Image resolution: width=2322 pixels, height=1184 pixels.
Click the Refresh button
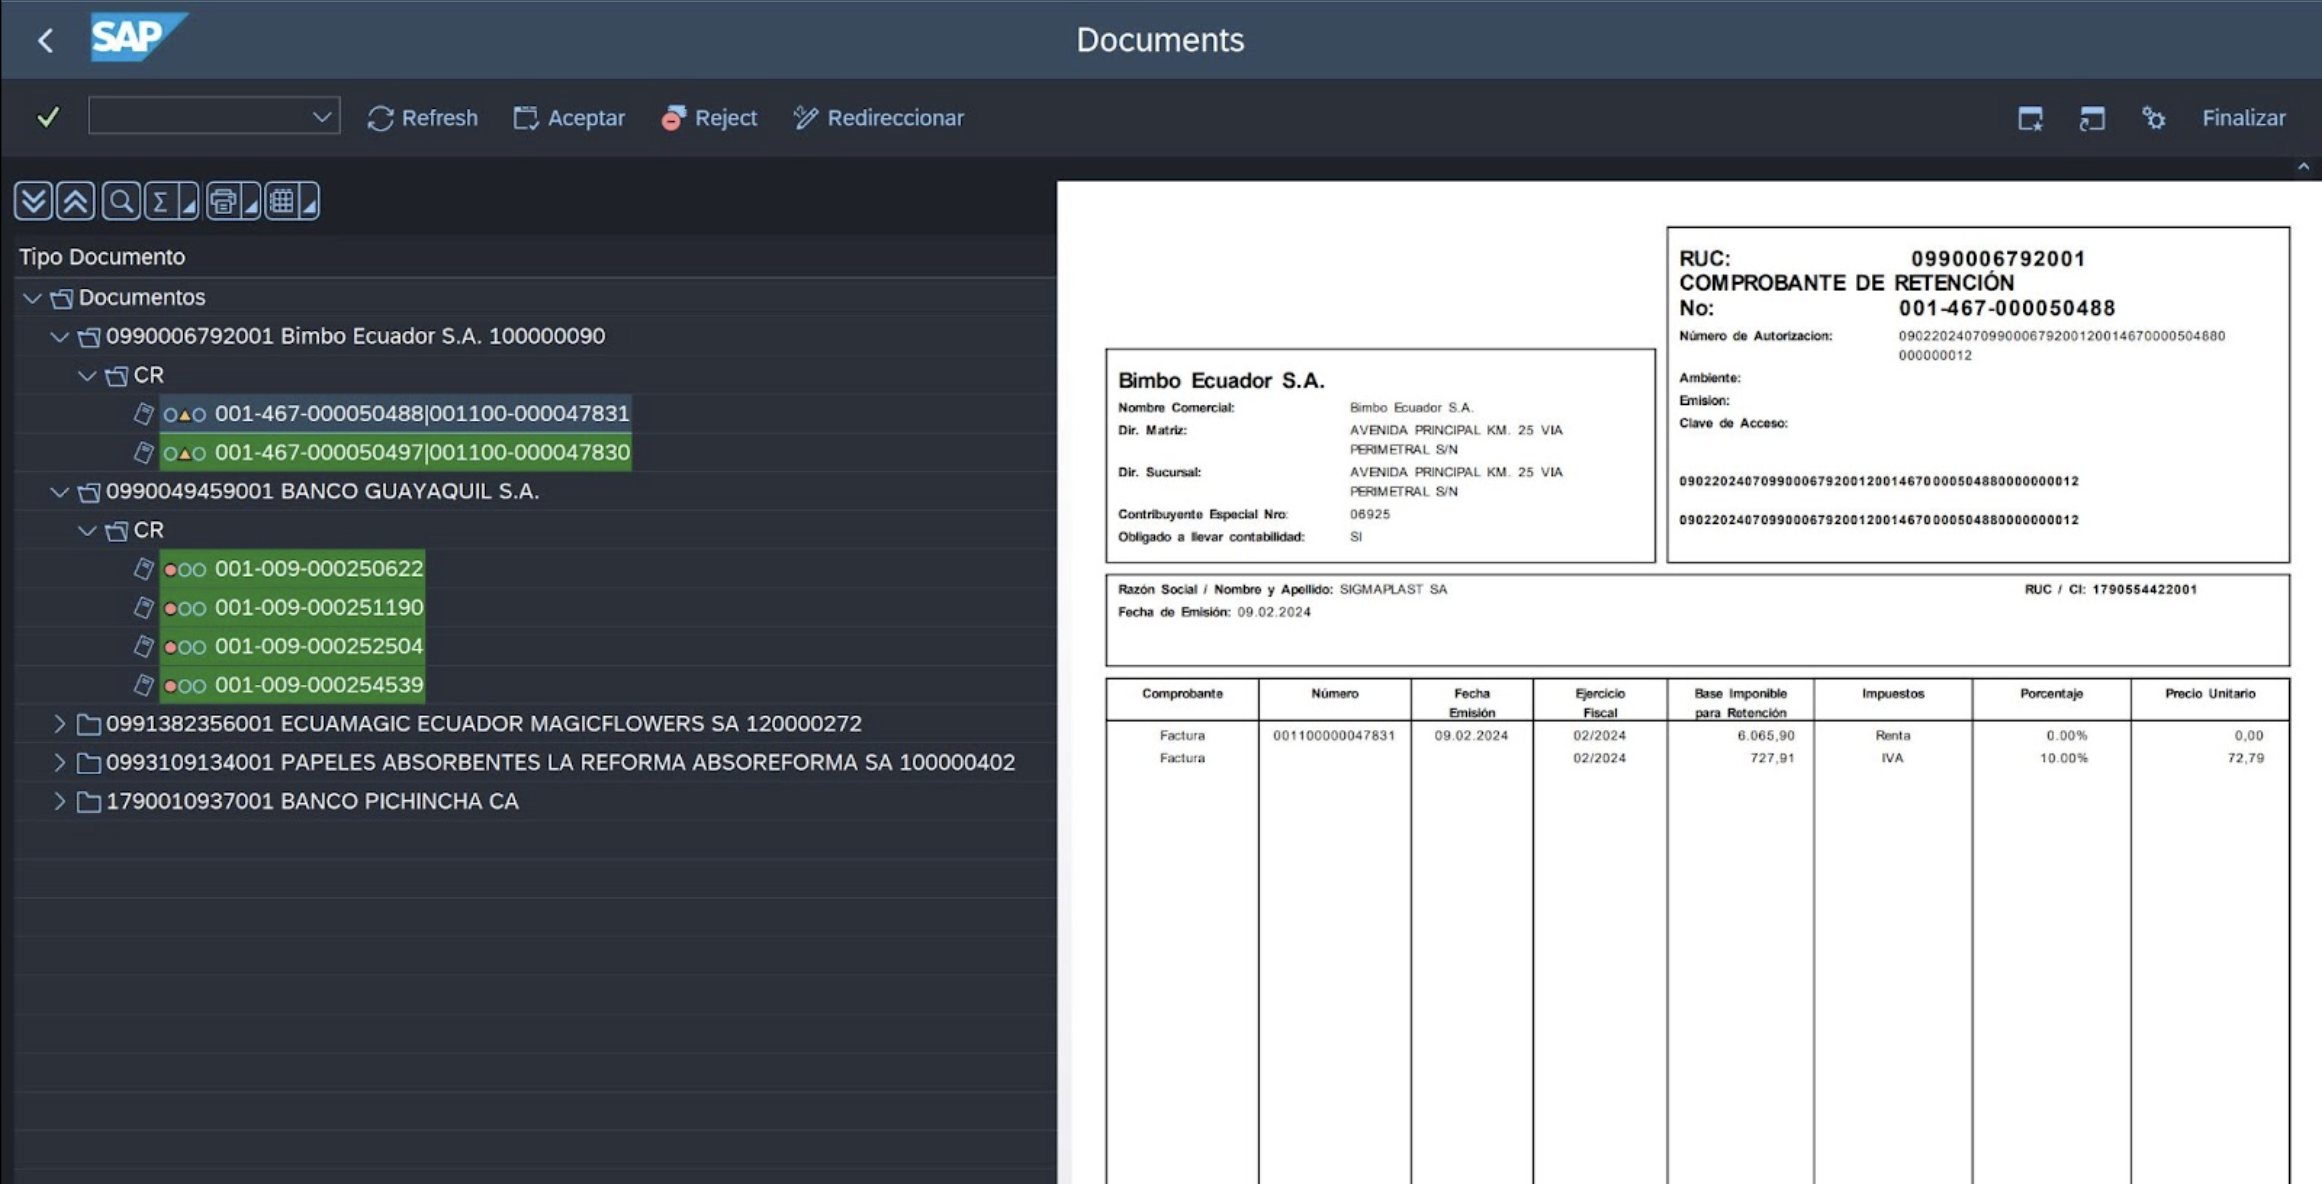[422, 118]
